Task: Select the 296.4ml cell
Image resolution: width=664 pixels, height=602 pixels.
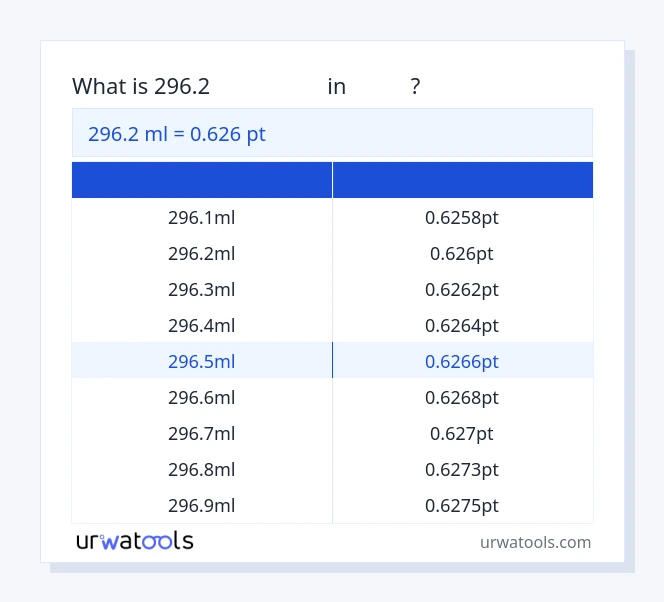Action: pyautogui.click(x=202, y=325)
